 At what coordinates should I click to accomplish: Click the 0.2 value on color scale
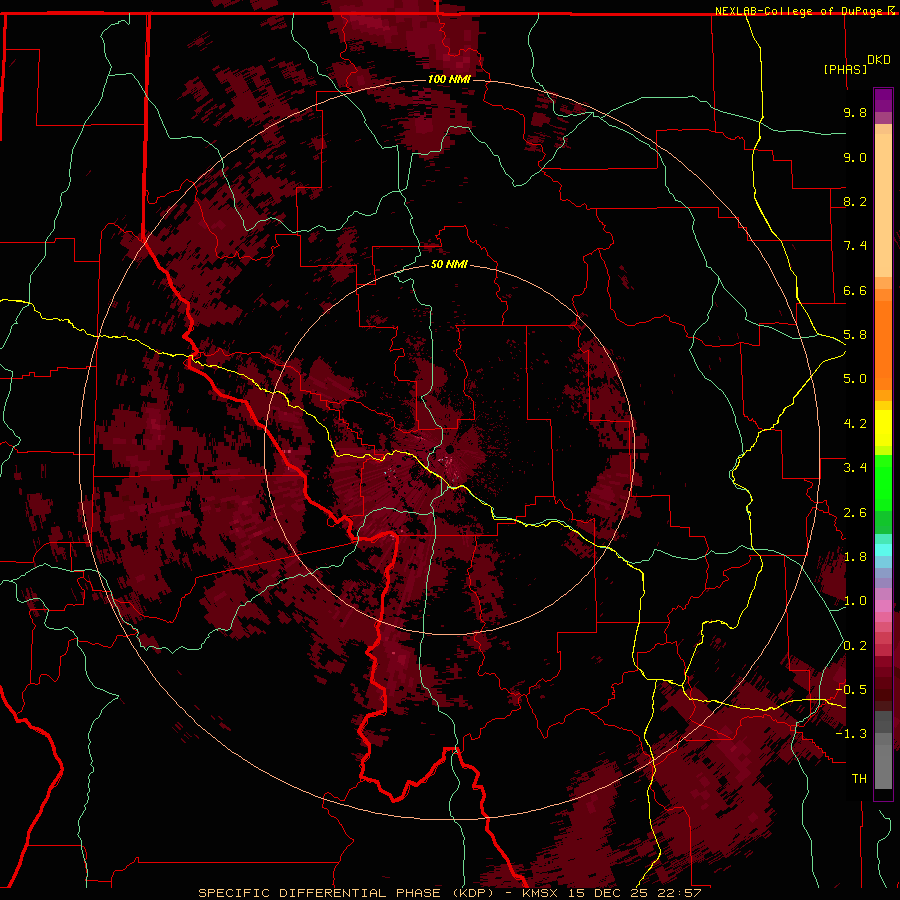855,646
